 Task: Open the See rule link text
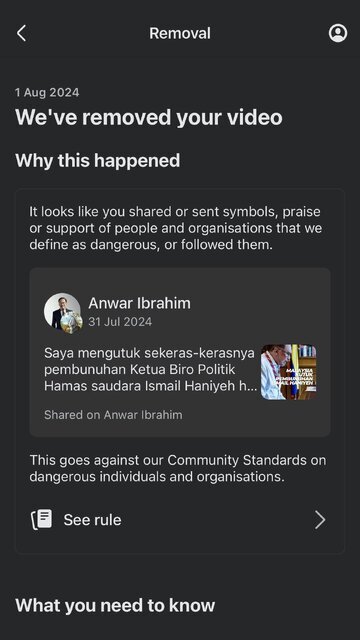pyautogui.click(x=92, y=520)
